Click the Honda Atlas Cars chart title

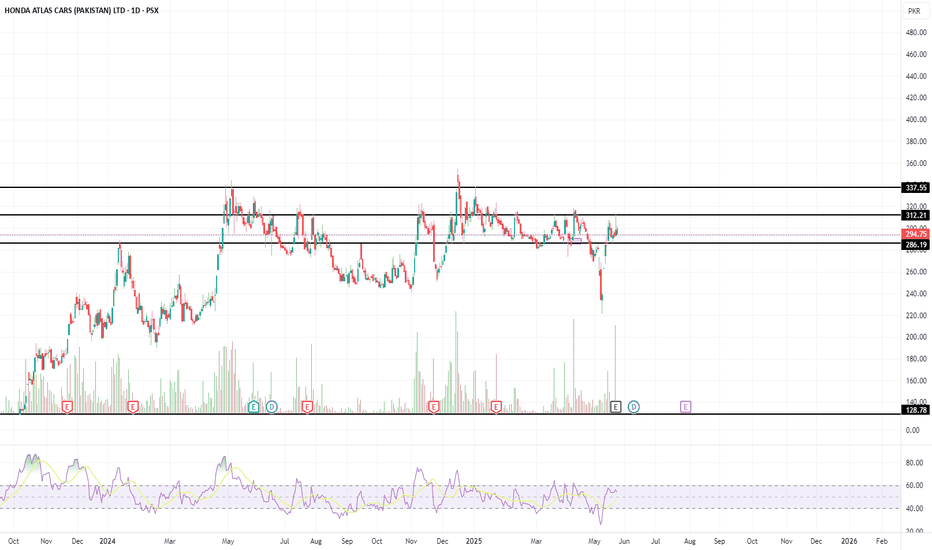point(81,10)
